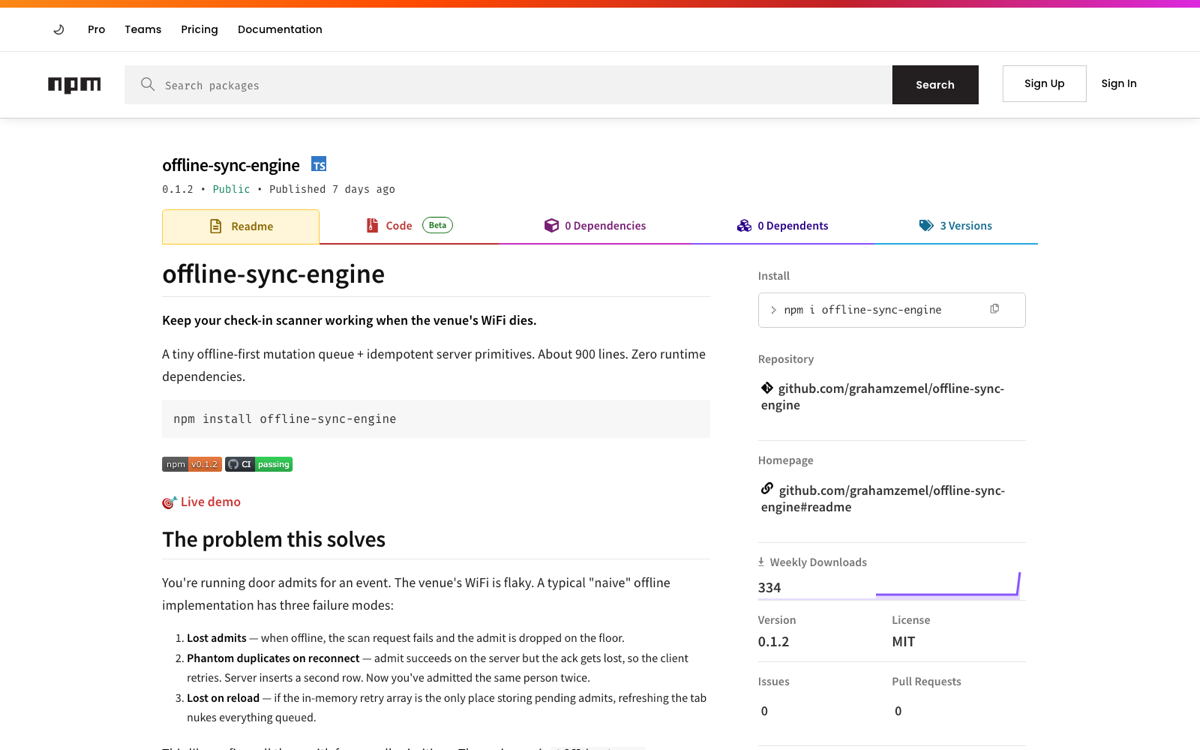The image size is (1200, 750).
Task: Open the 0 Dependencies tab
Action: (x=594, y=226)
